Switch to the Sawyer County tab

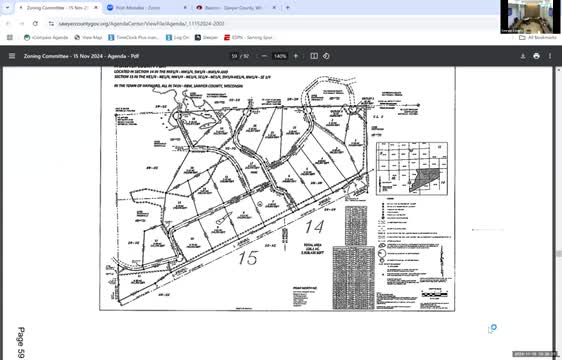(x=237, y=8)
